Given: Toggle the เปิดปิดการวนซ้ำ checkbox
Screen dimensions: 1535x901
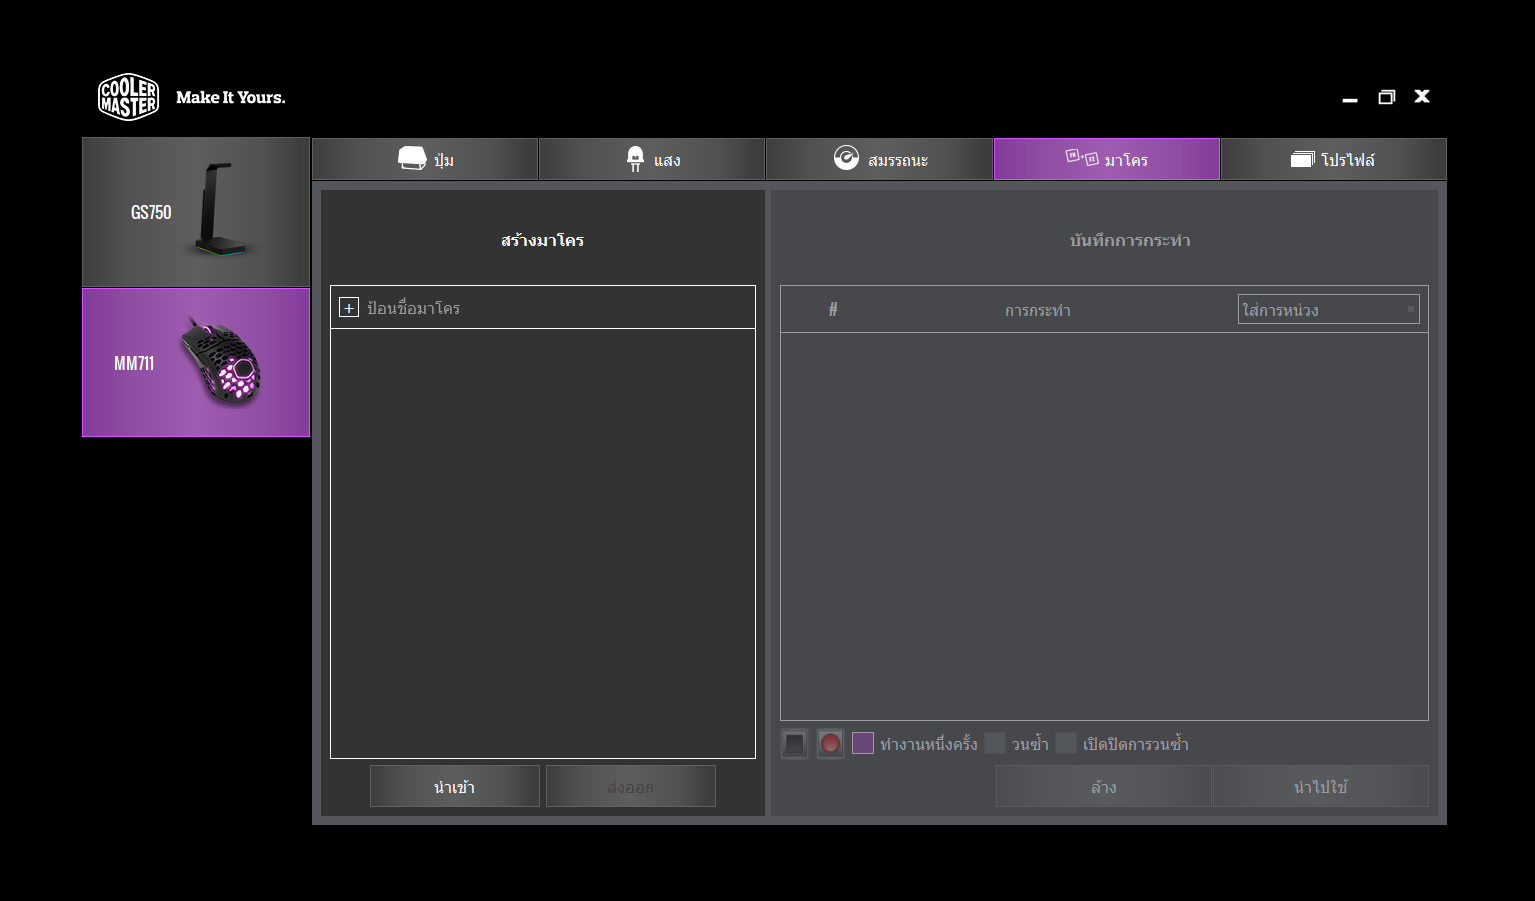Looking at the screenshot, I should (x=1066, y=743).
